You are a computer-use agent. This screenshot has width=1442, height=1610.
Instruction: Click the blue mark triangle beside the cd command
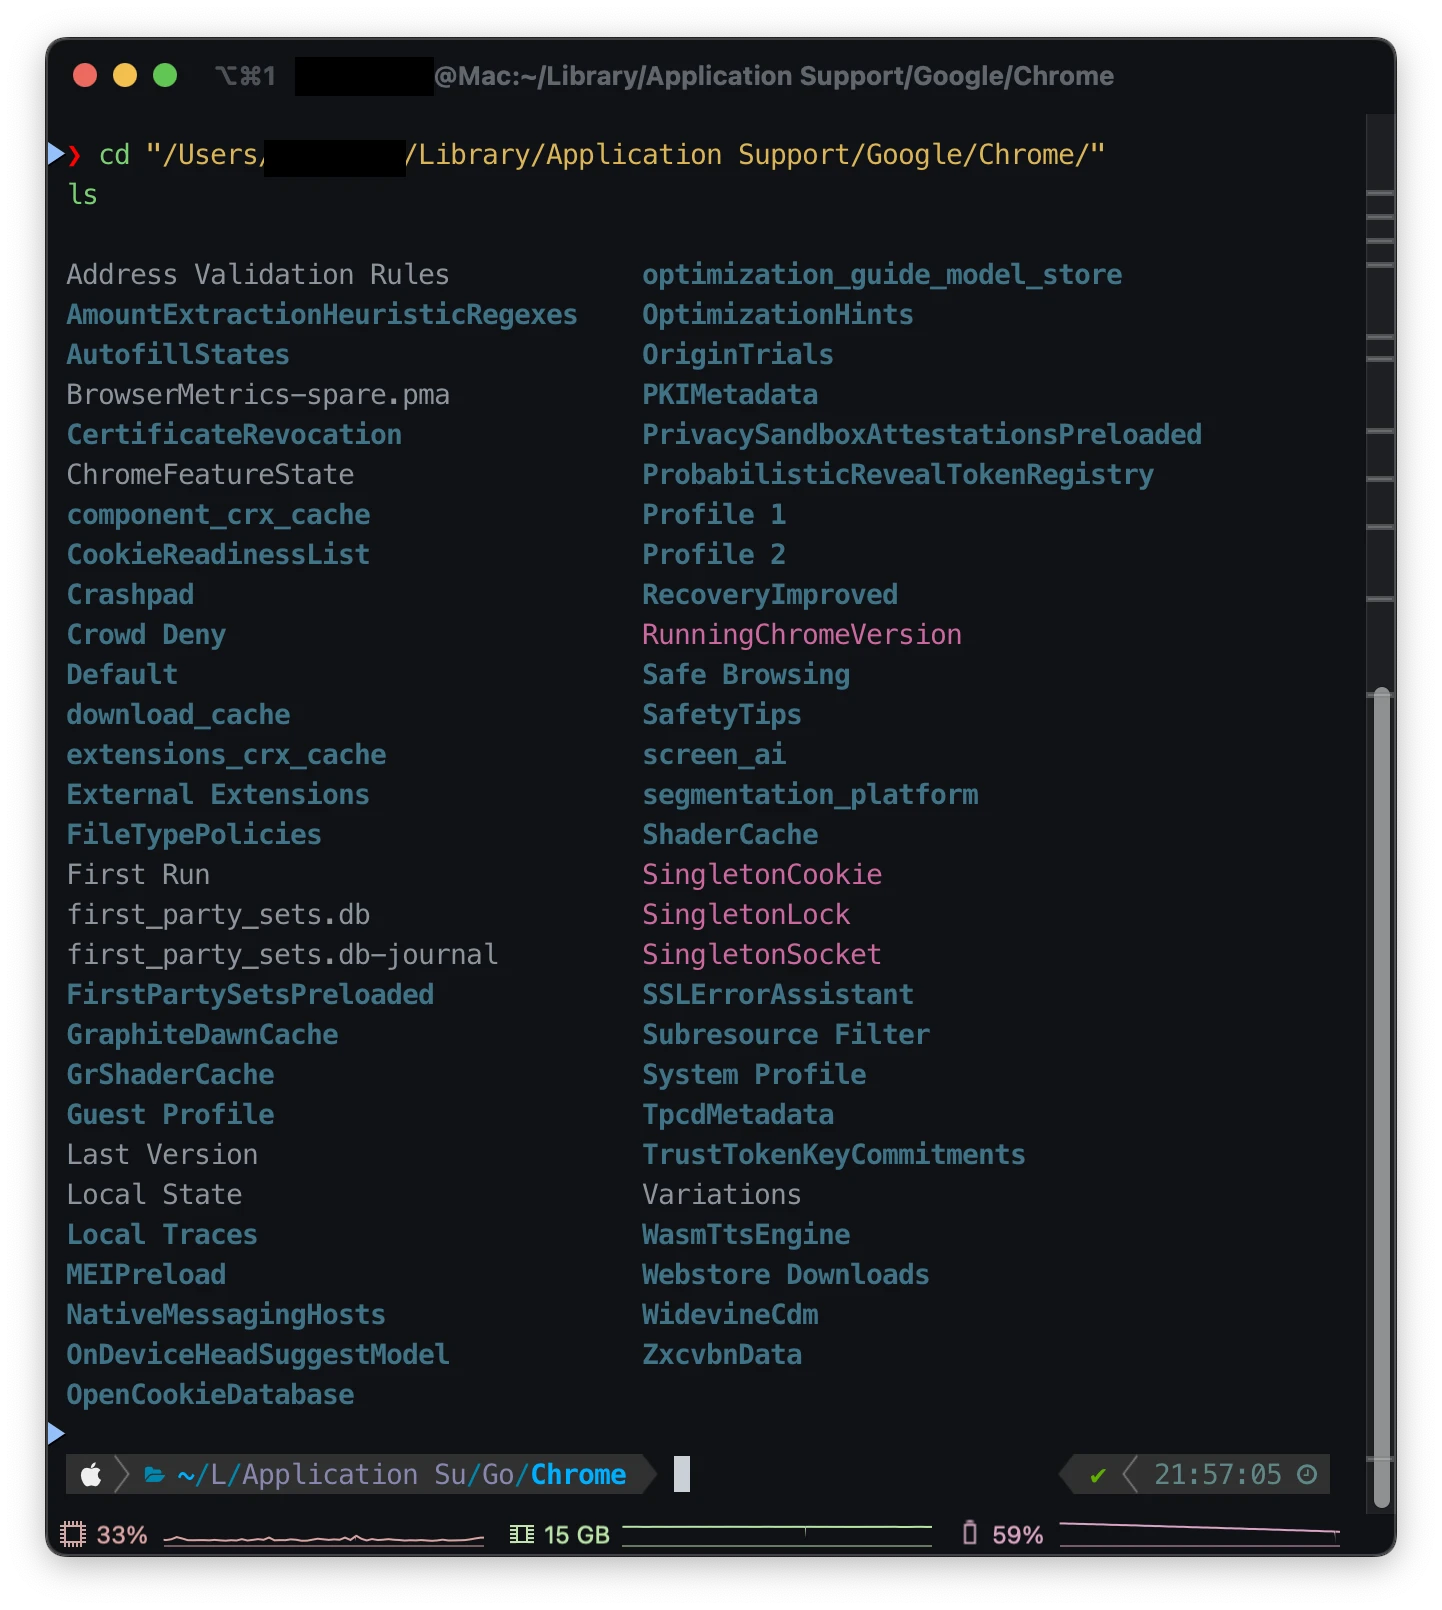point(56,154)
